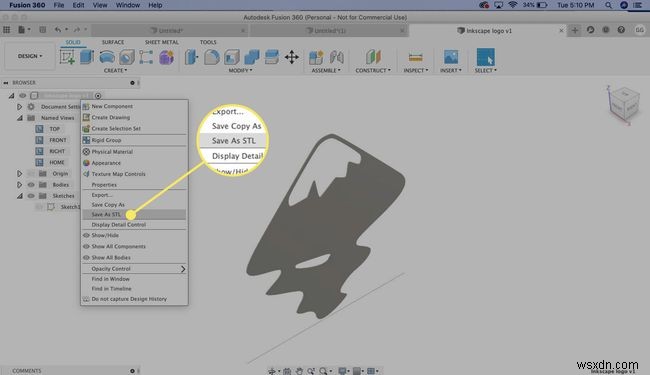The height and width of the screenshot is (375, 650).
Task: Toggle visibility of the Bodies folder
Action: click(x=31, y=185)
